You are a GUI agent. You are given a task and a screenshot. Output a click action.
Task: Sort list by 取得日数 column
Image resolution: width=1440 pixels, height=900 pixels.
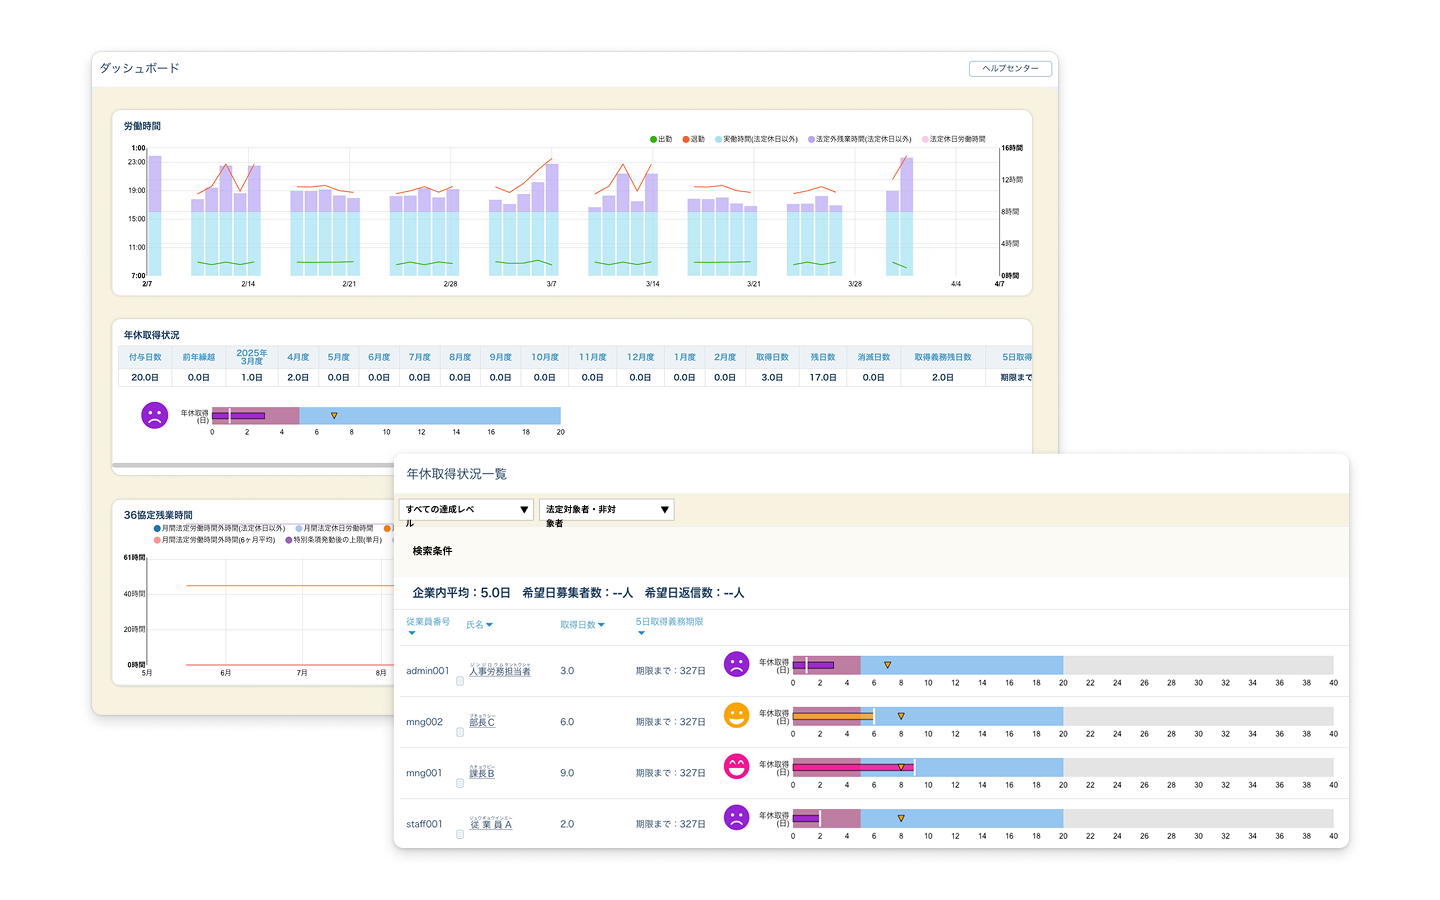pyautogui.click(x=582, y=625)
